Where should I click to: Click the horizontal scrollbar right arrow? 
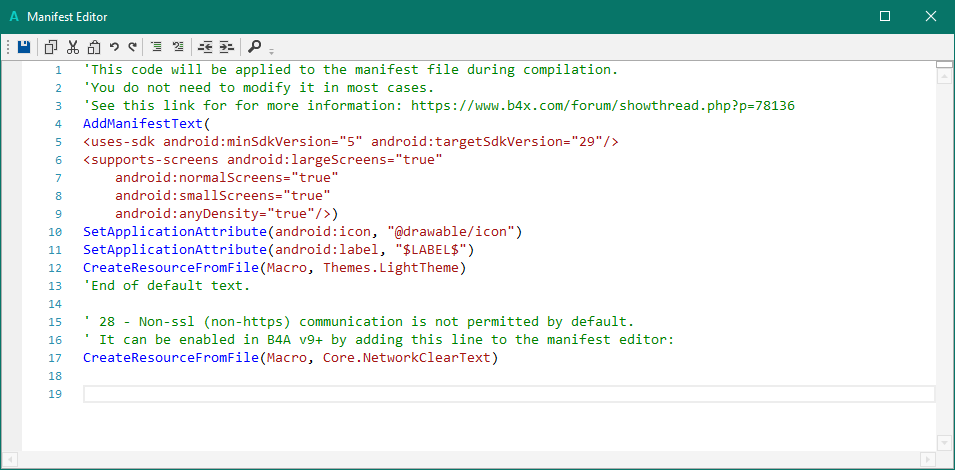[x=928, y=459]
